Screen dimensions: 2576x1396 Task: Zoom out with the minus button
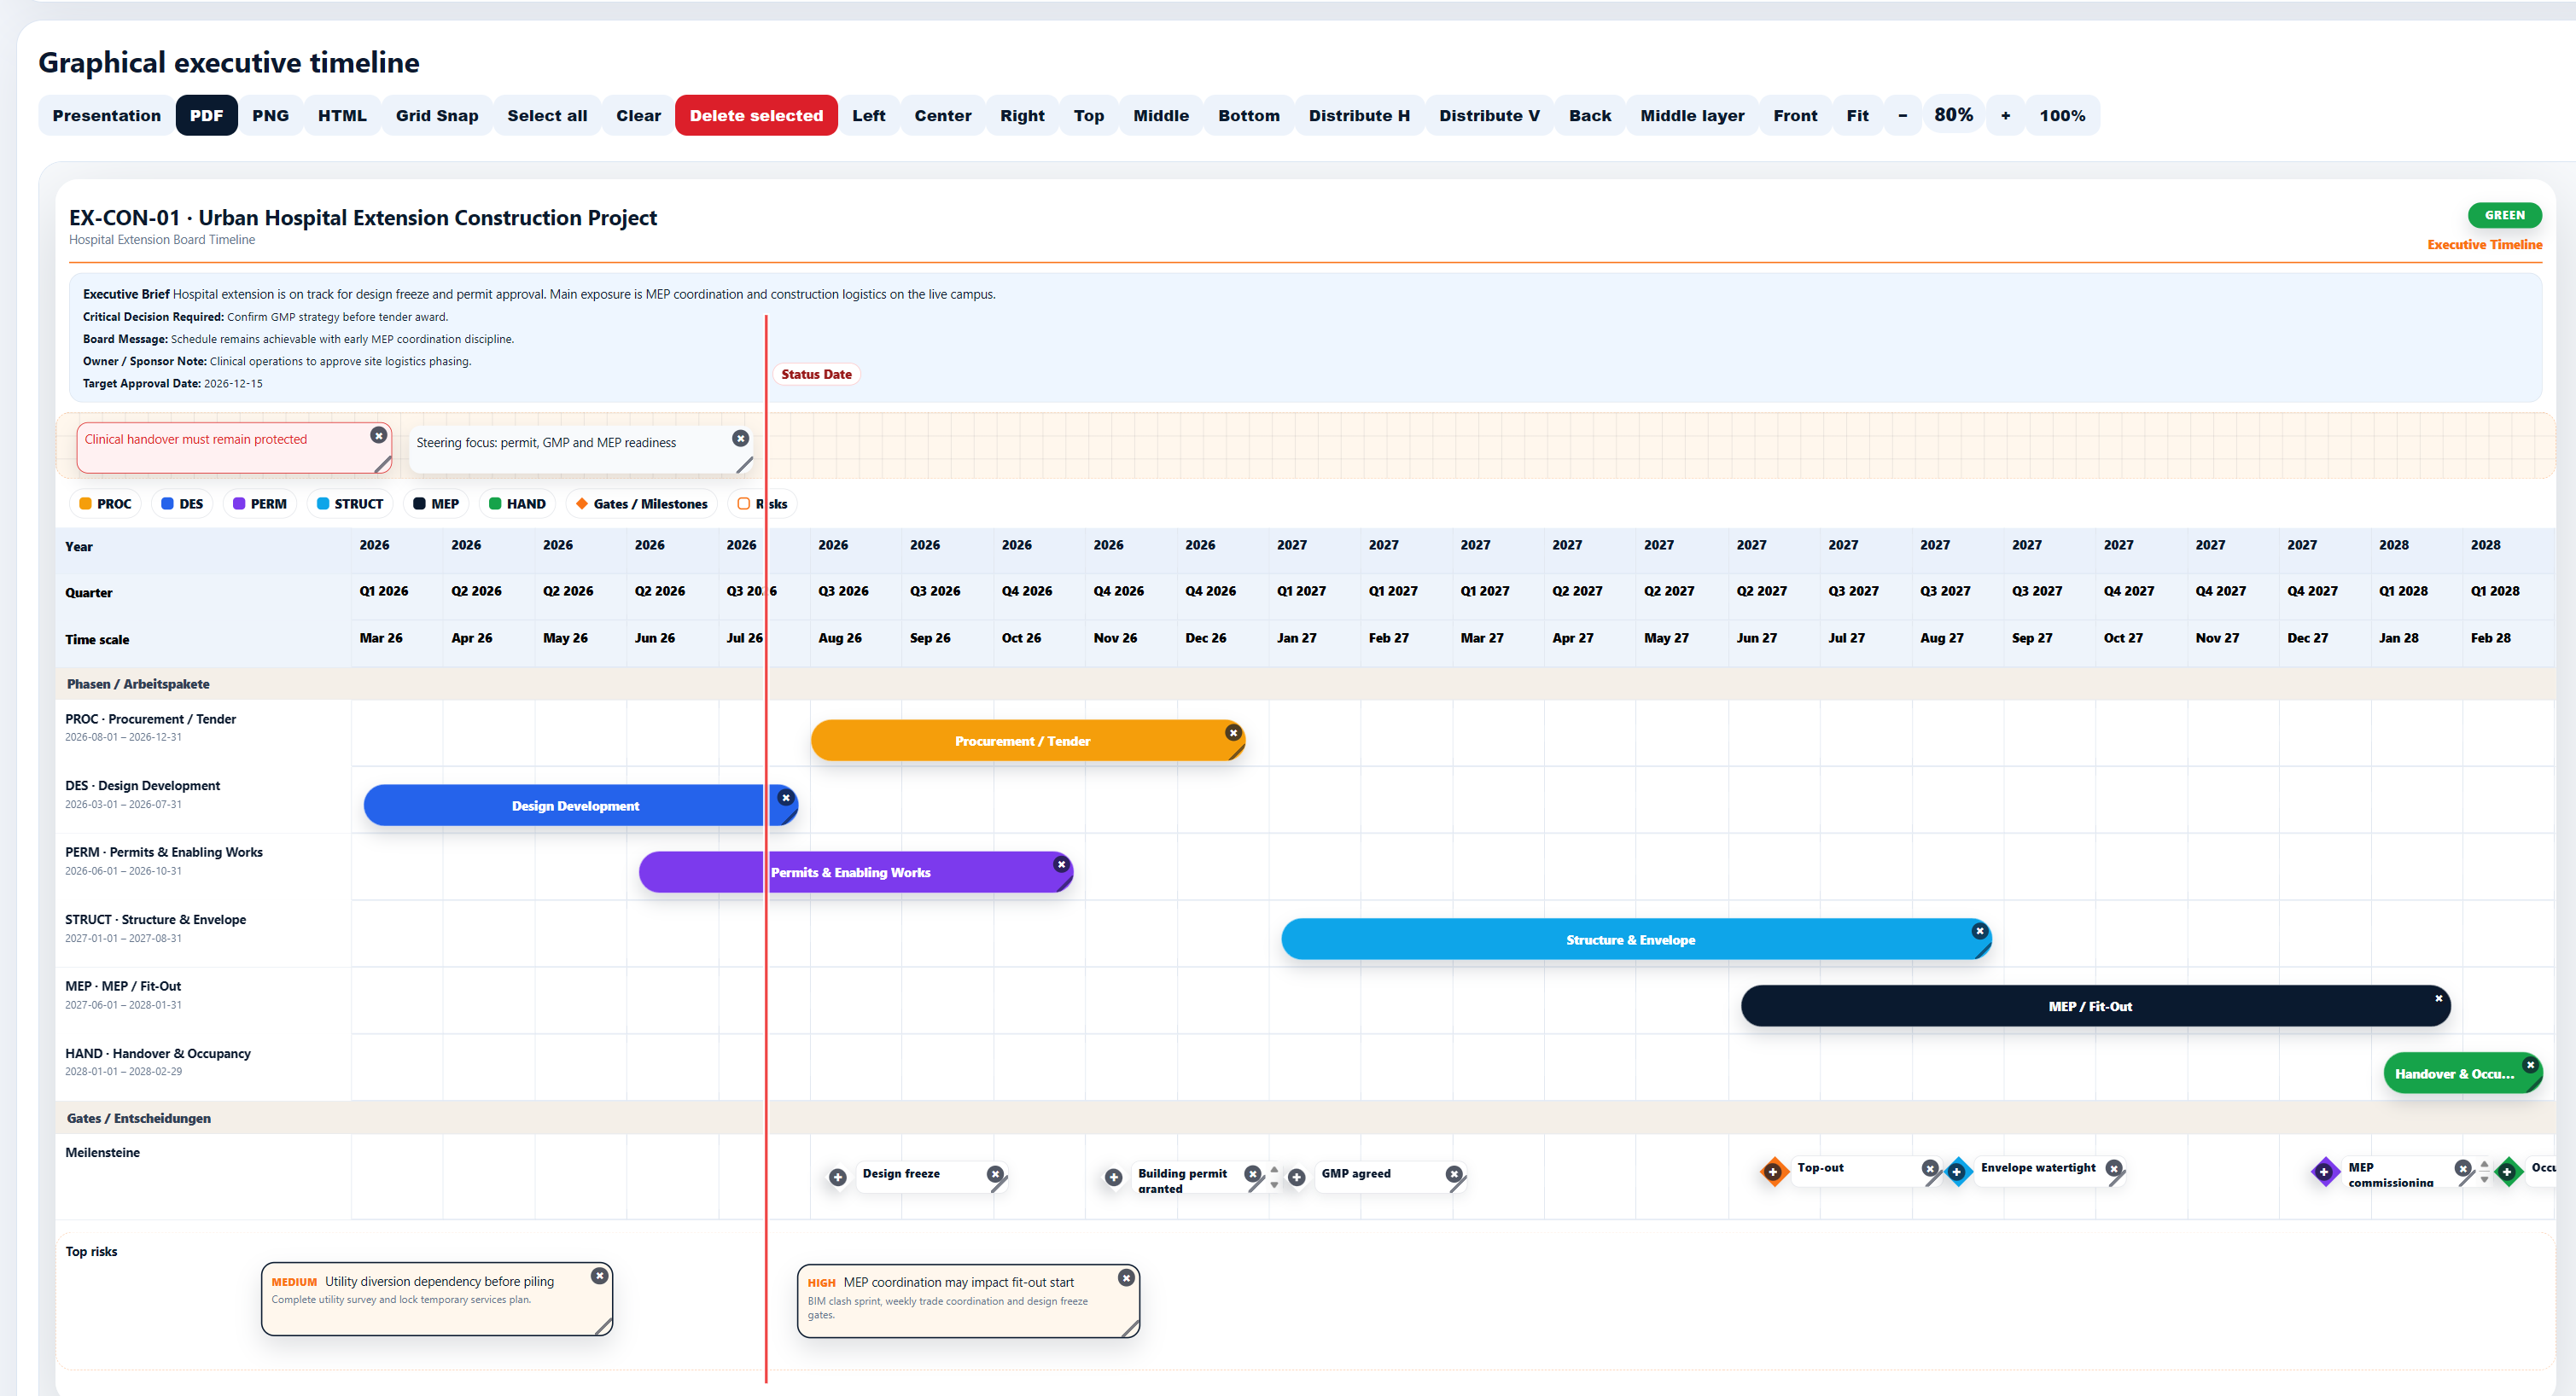pyautogui.click(x=1903, y=116)
